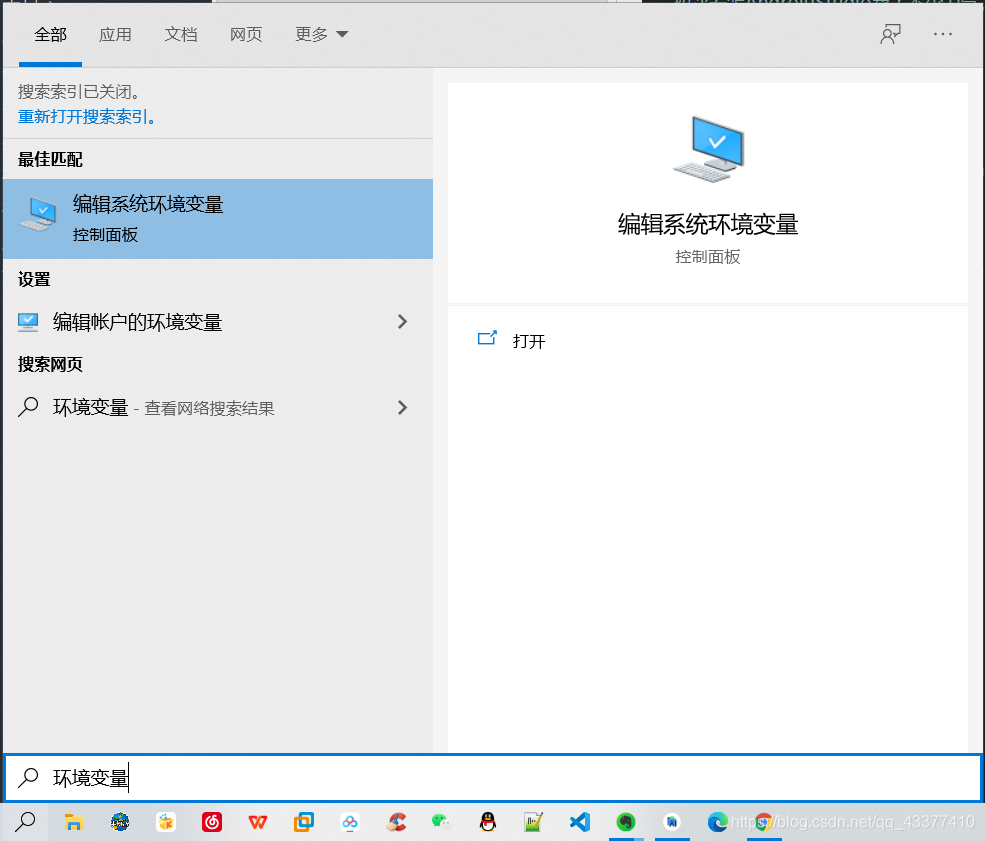Click 打开 to open environment variables editor
Image resolution: width=985 pixels, height=841 pixels.
(x=528, y=341)
